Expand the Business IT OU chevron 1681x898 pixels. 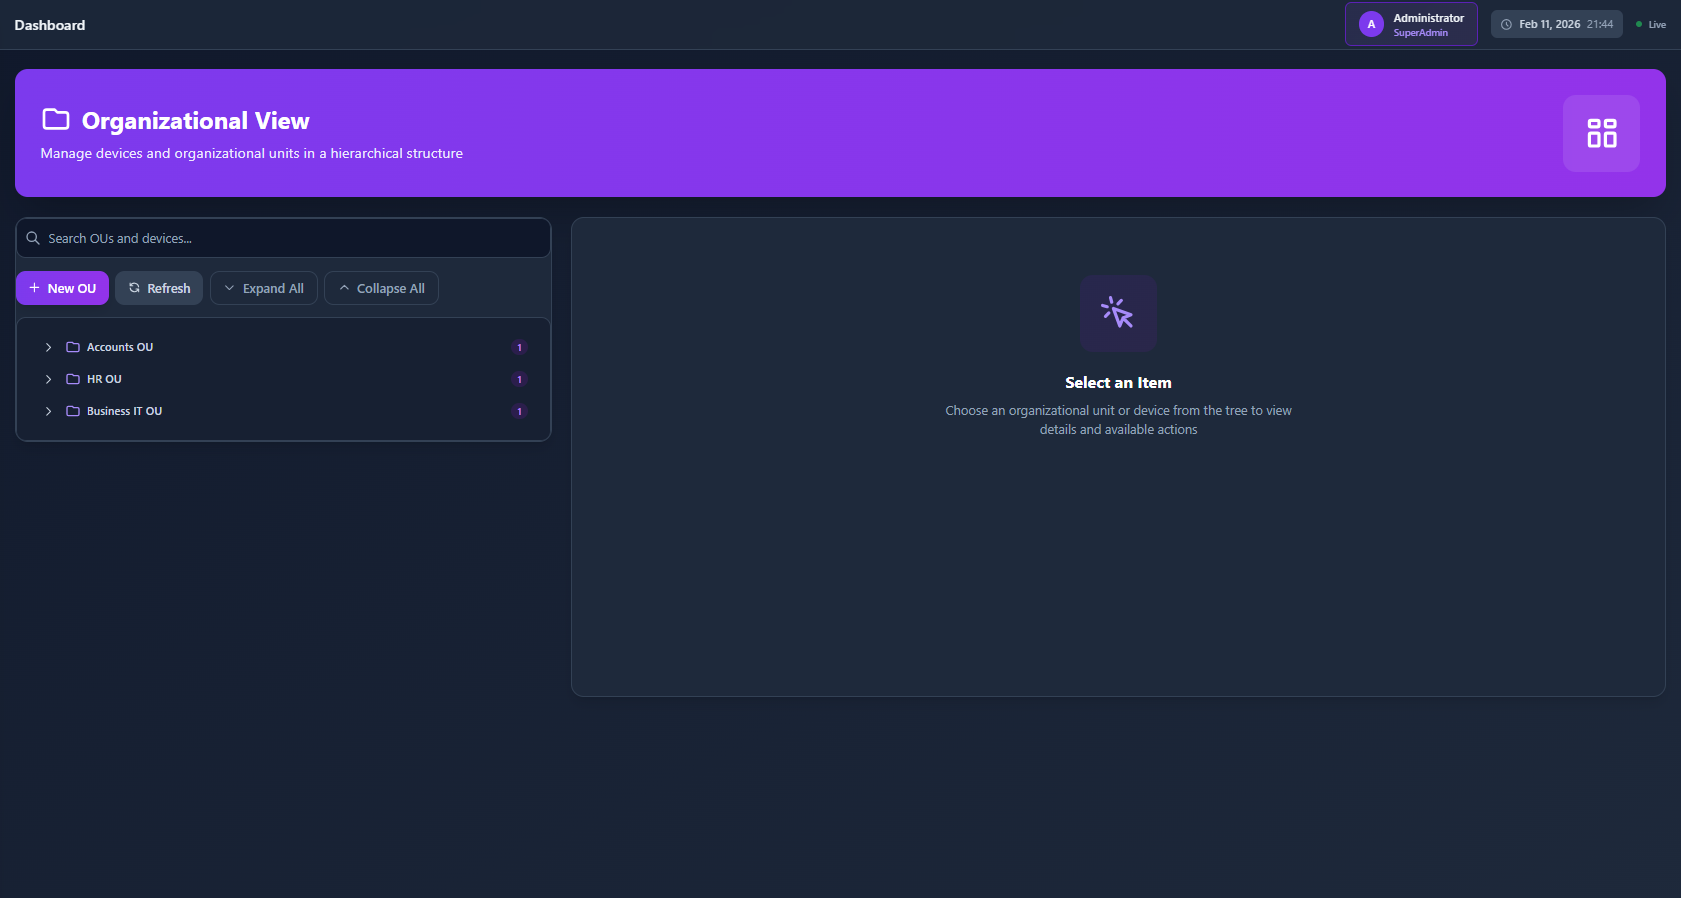coord(48,411)
